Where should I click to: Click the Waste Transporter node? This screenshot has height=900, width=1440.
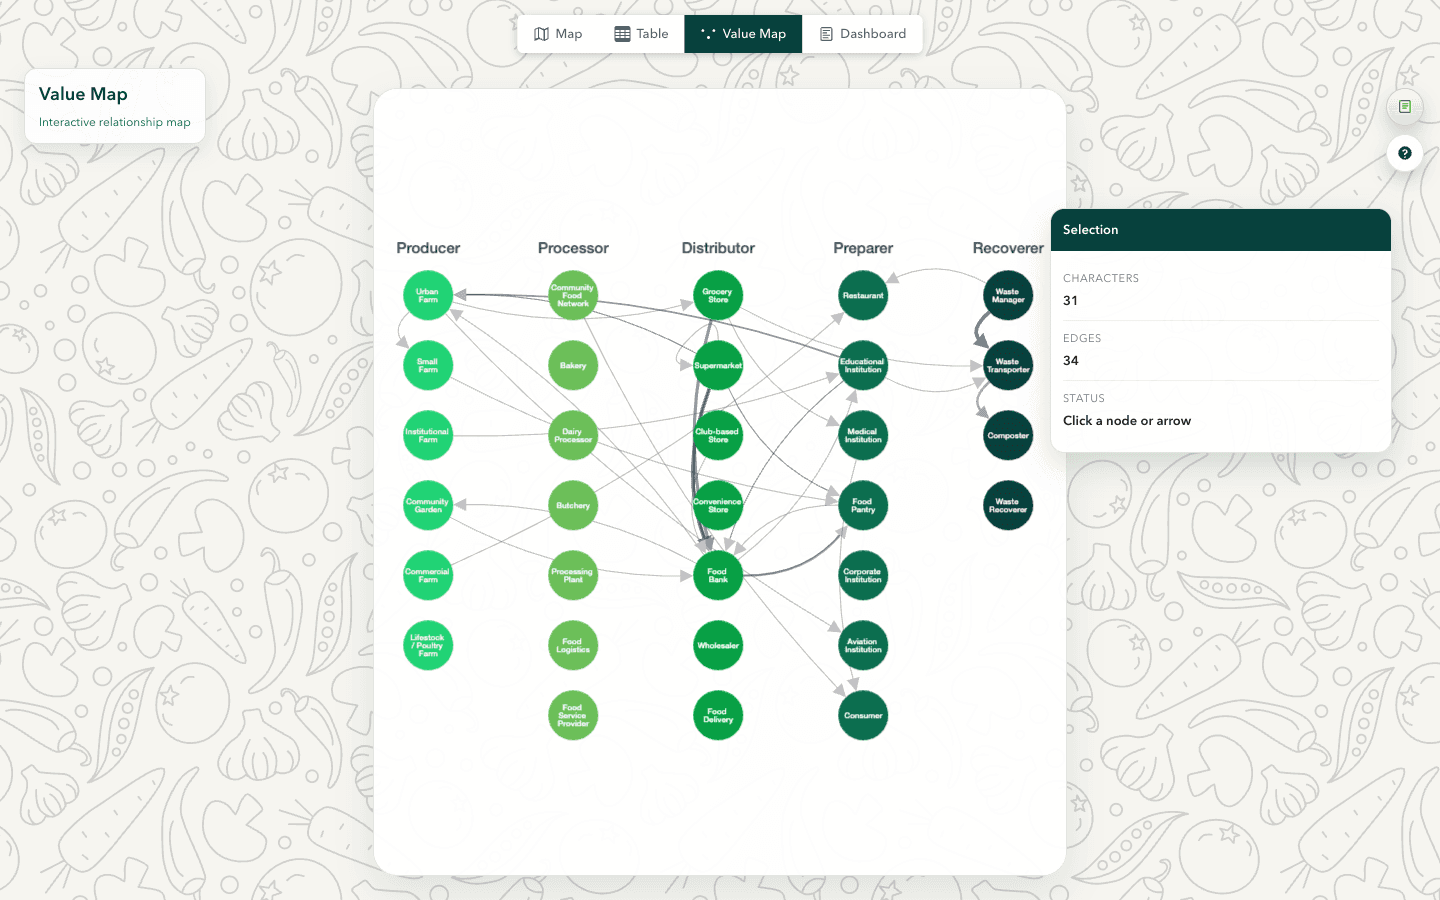1008,366
